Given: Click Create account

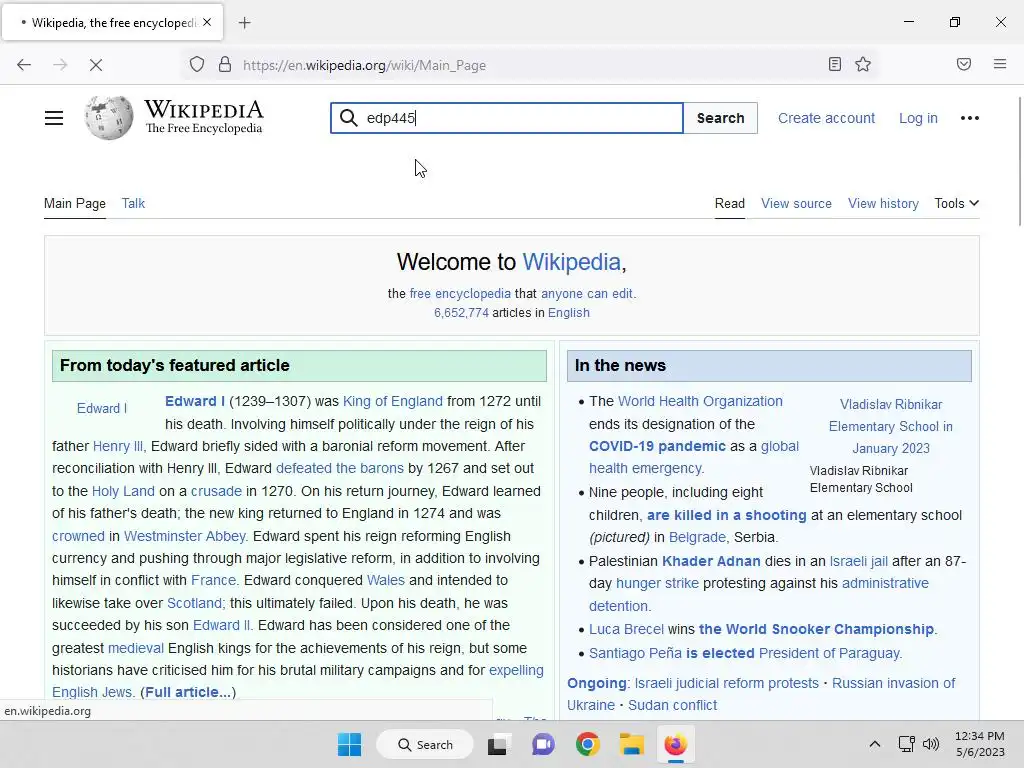Looking at the screenshot, I should click(x=826, y=118).
